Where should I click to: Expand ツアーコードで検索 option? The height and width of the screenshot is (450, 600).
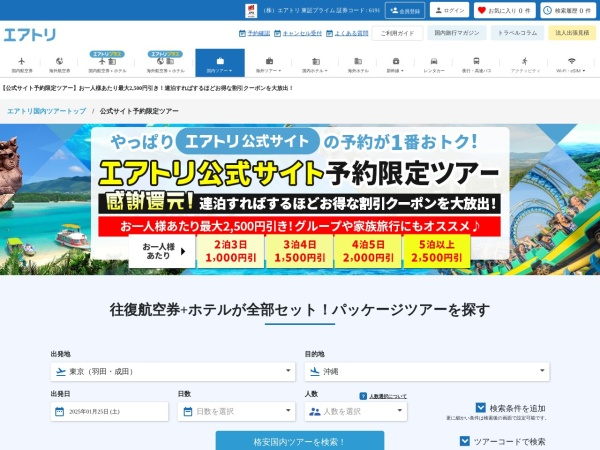(x=502, y=442)
